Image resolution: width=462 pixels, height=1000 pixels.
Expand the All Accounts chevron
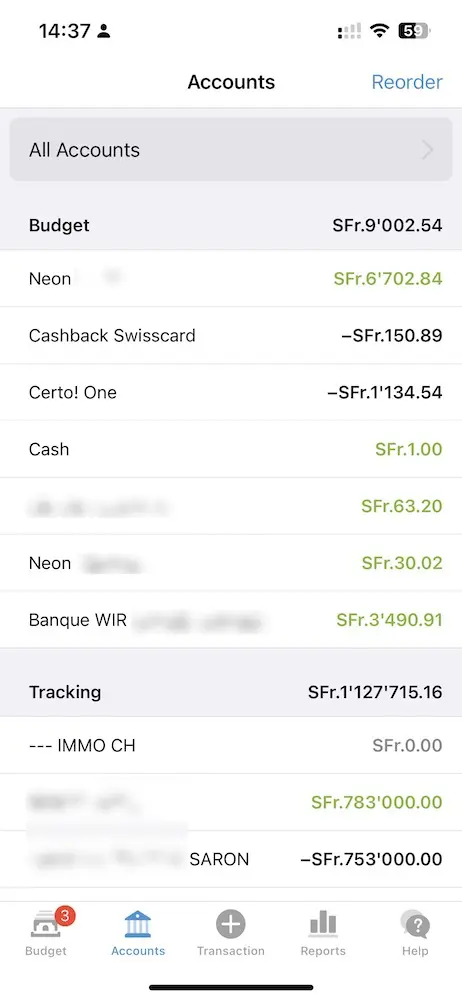[x=428, y=150]
